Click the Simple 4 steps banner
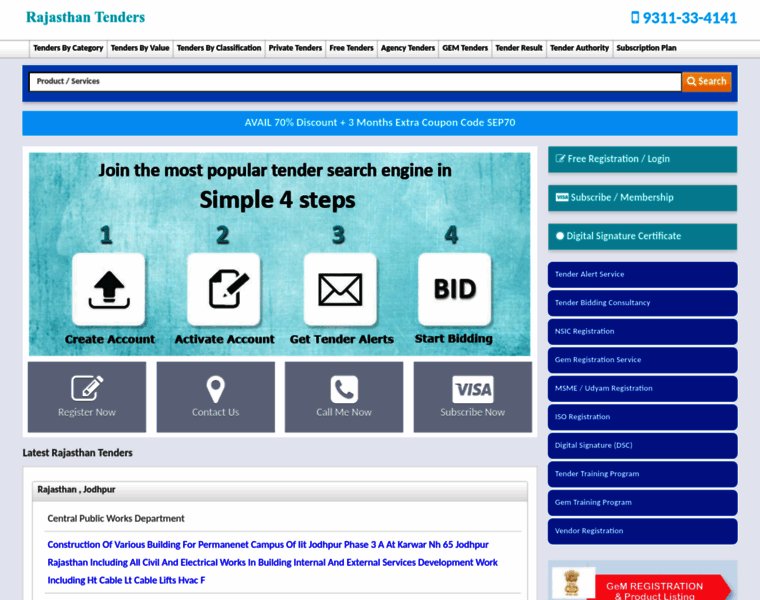 280,254
